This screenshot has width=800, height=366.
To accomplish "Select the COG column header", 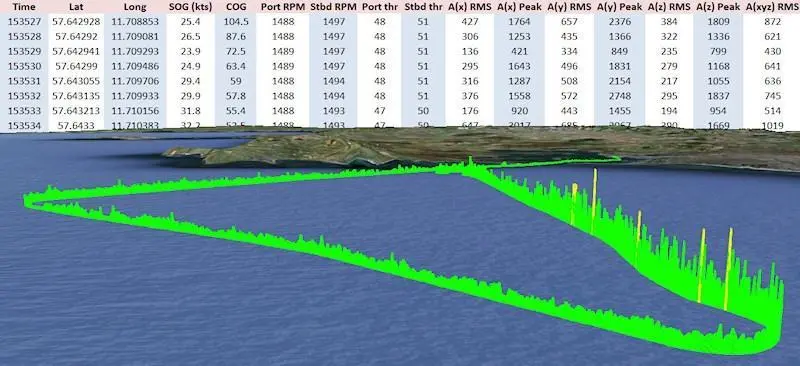I will [235, 7].
